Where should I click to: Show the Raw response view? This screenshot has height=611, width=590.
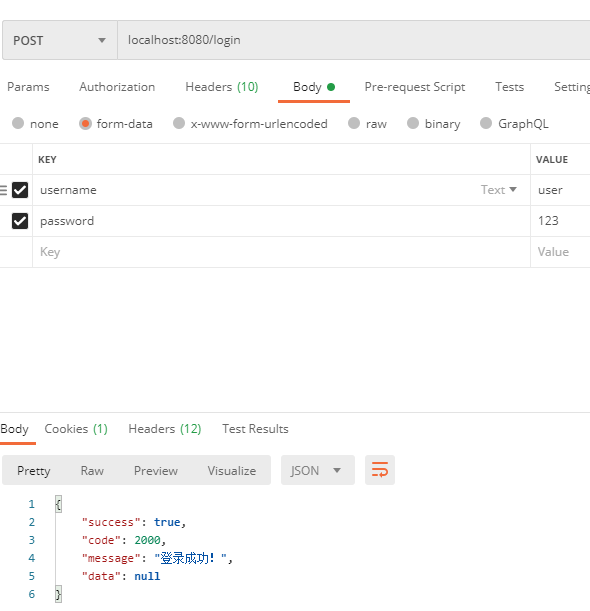point(92,471)
